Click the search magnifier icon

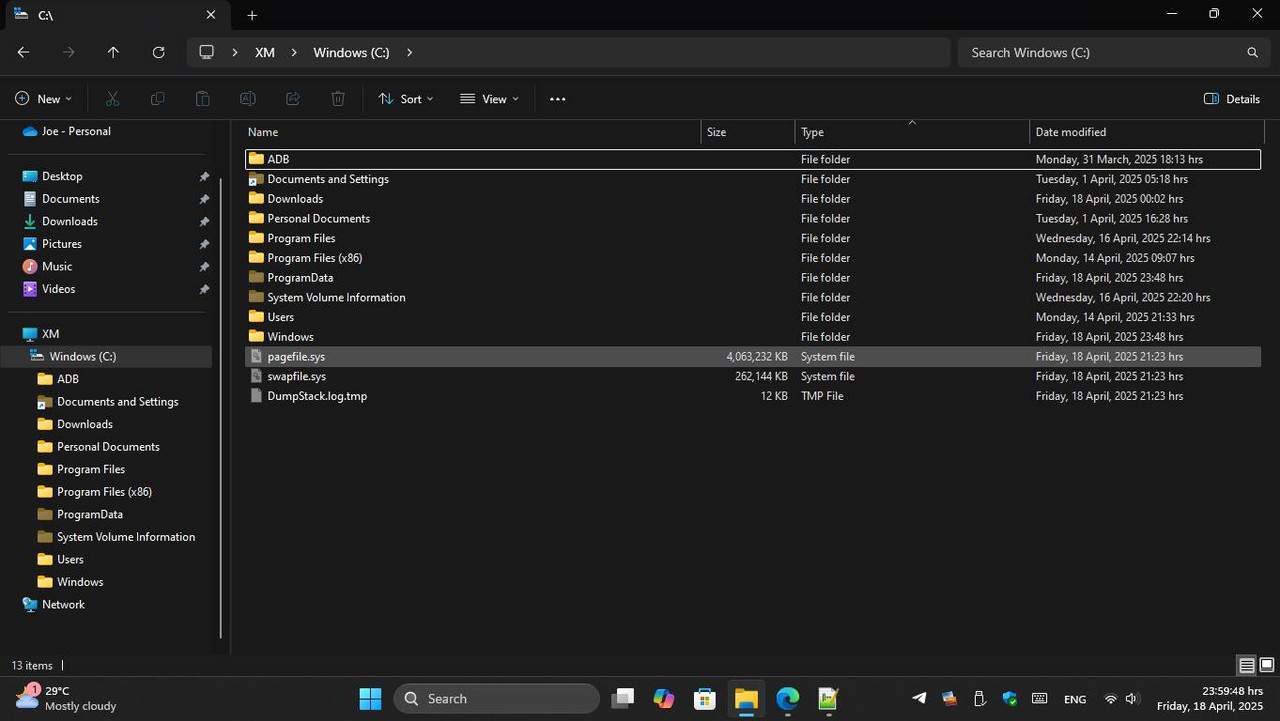[1252, 52]
